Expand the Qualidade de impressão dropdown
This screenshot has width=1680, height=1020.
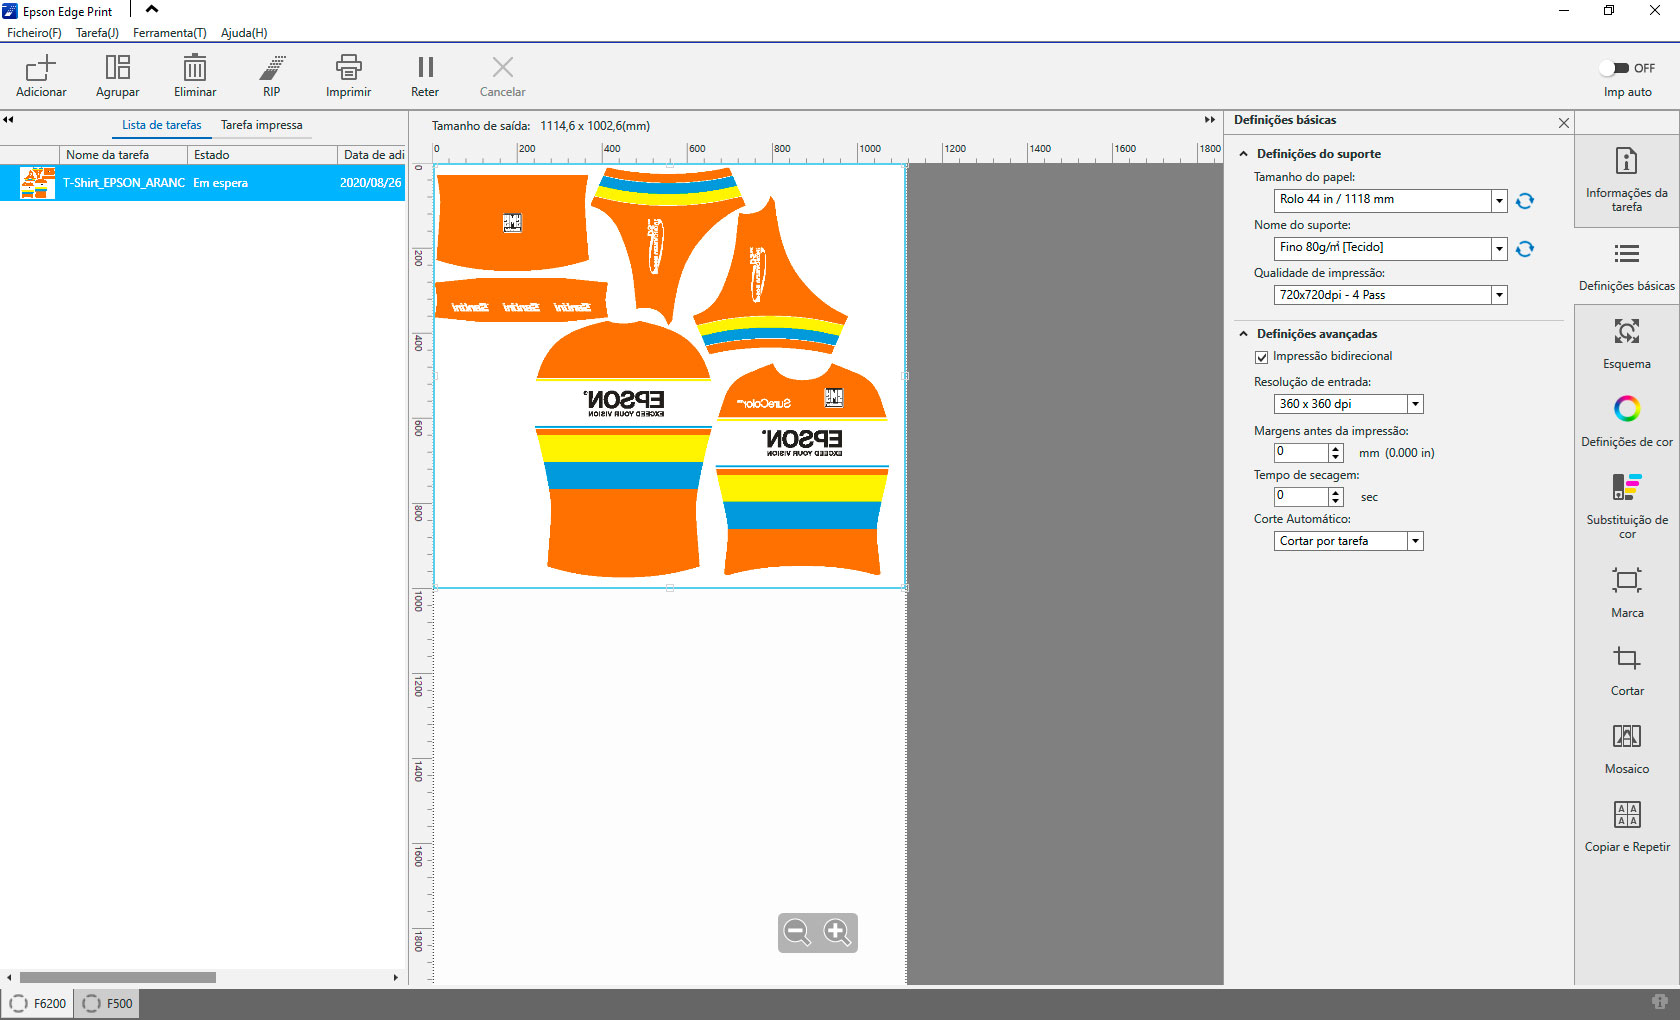[1499, 295]
